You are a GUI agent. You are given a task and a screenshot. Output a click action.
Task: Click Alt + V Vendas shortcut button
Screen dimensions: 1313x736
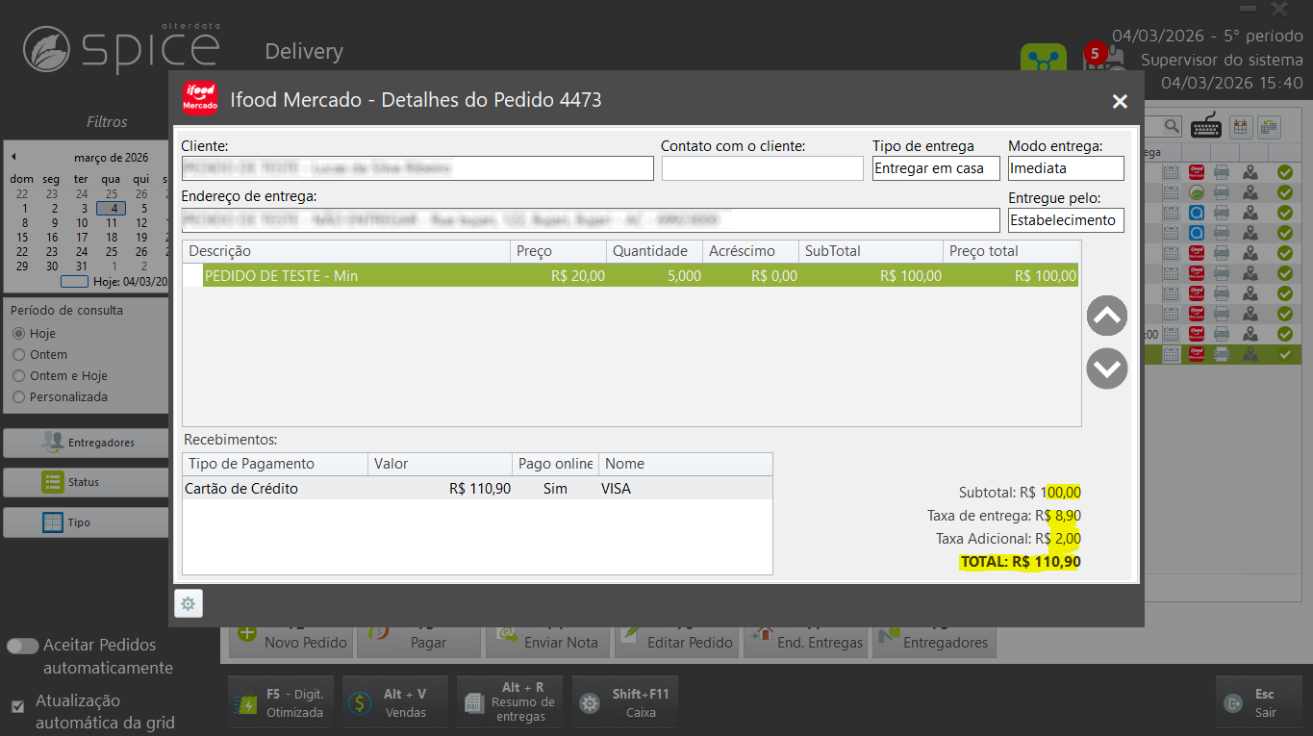395,703
